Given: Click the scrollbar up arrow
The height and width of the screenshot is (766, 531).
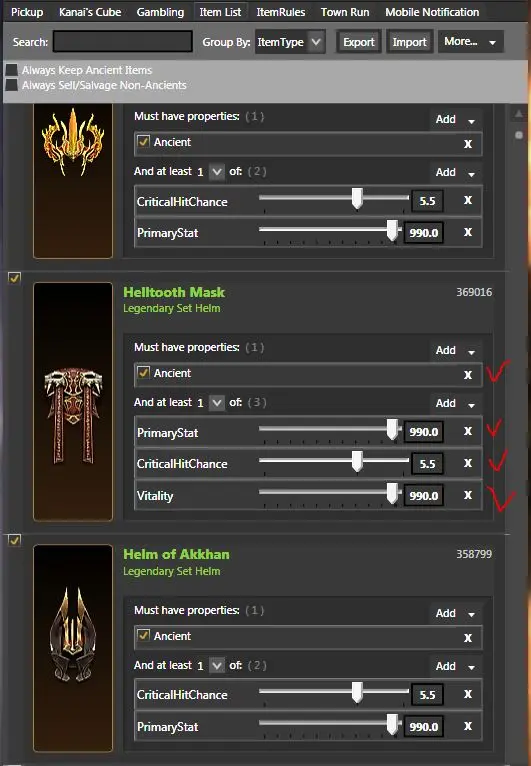Looking at the screenshot, I should point(519,115).
